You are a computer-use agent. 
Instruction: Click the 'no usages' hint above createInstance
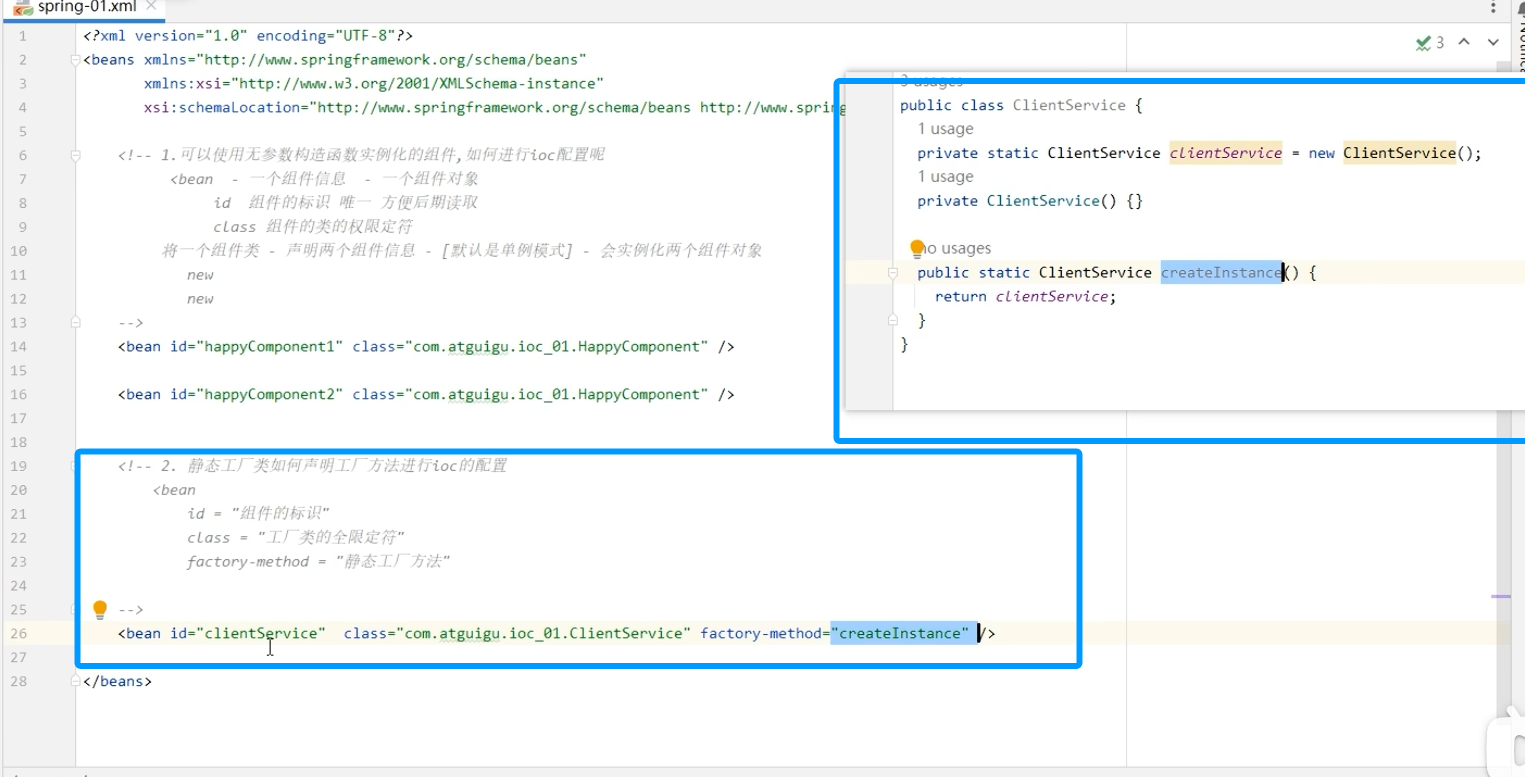pos(954,249)
